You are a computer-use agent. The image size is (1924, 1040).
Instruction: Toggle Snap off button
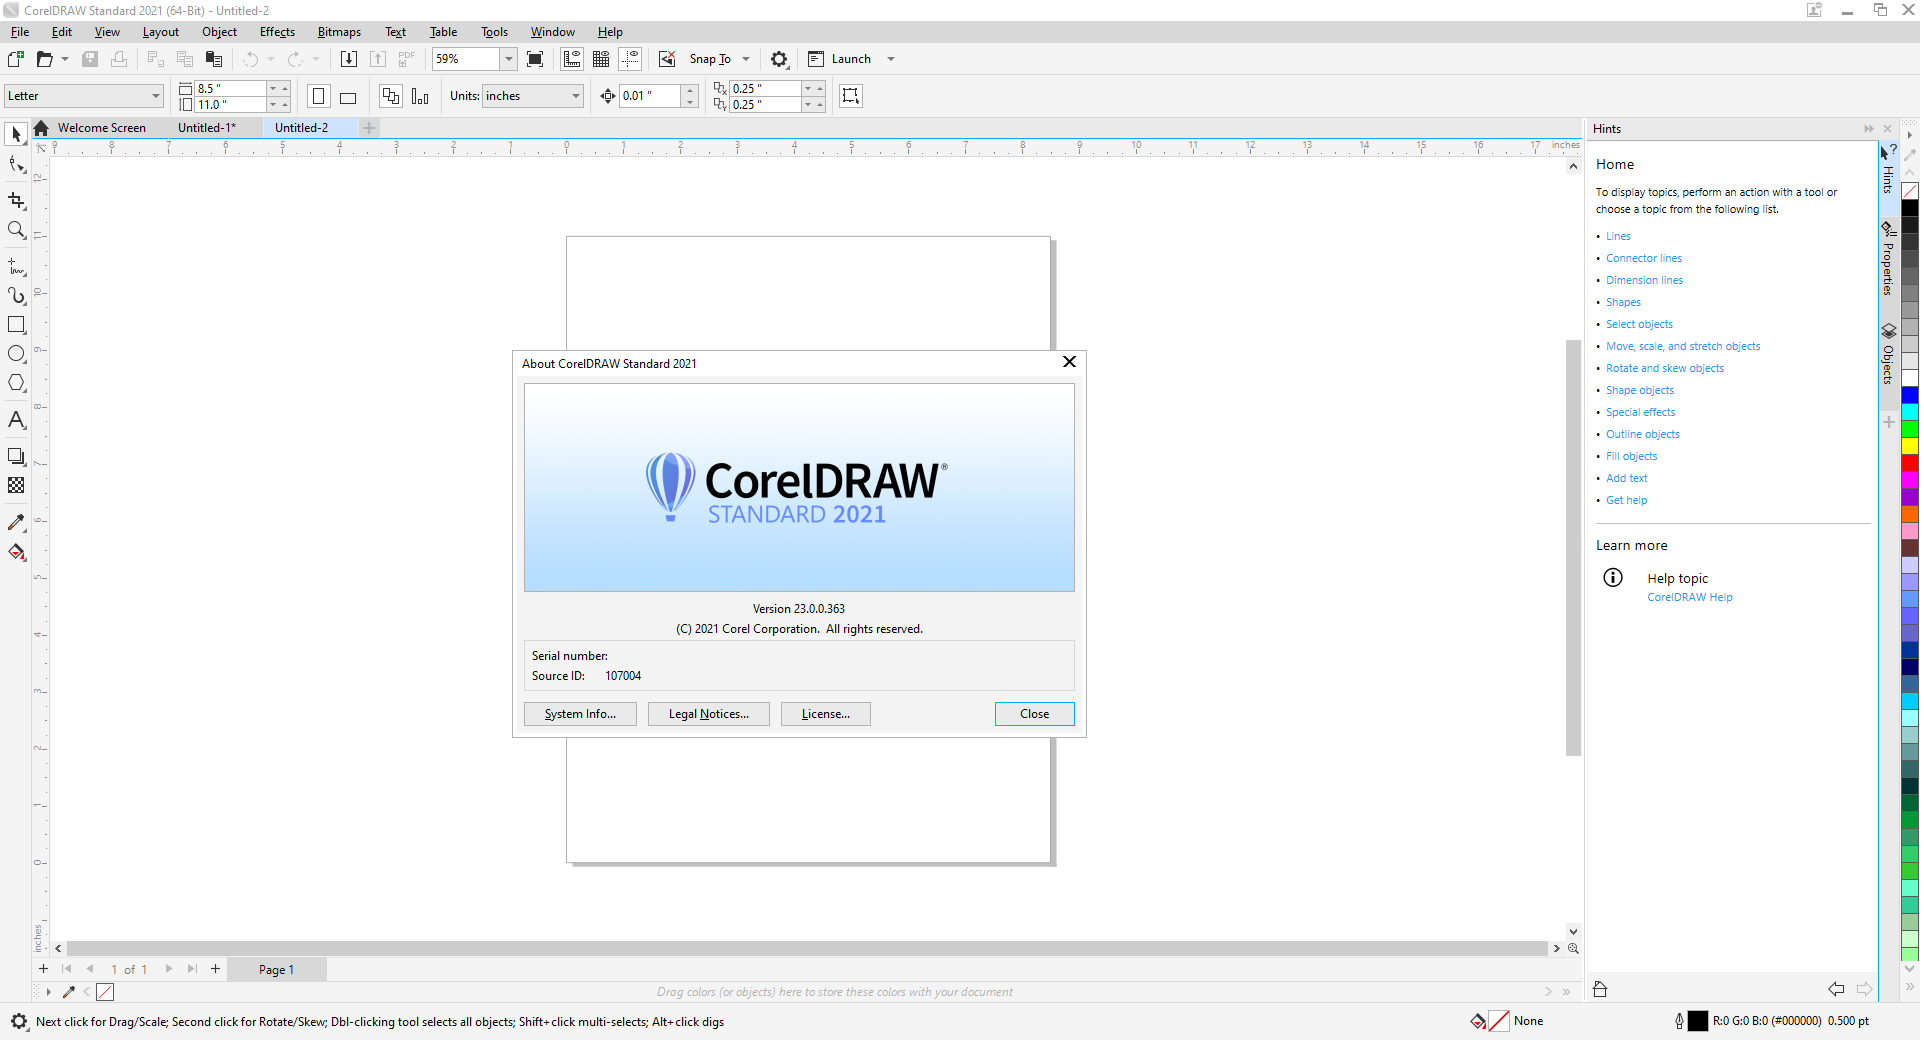coord(667,59)
